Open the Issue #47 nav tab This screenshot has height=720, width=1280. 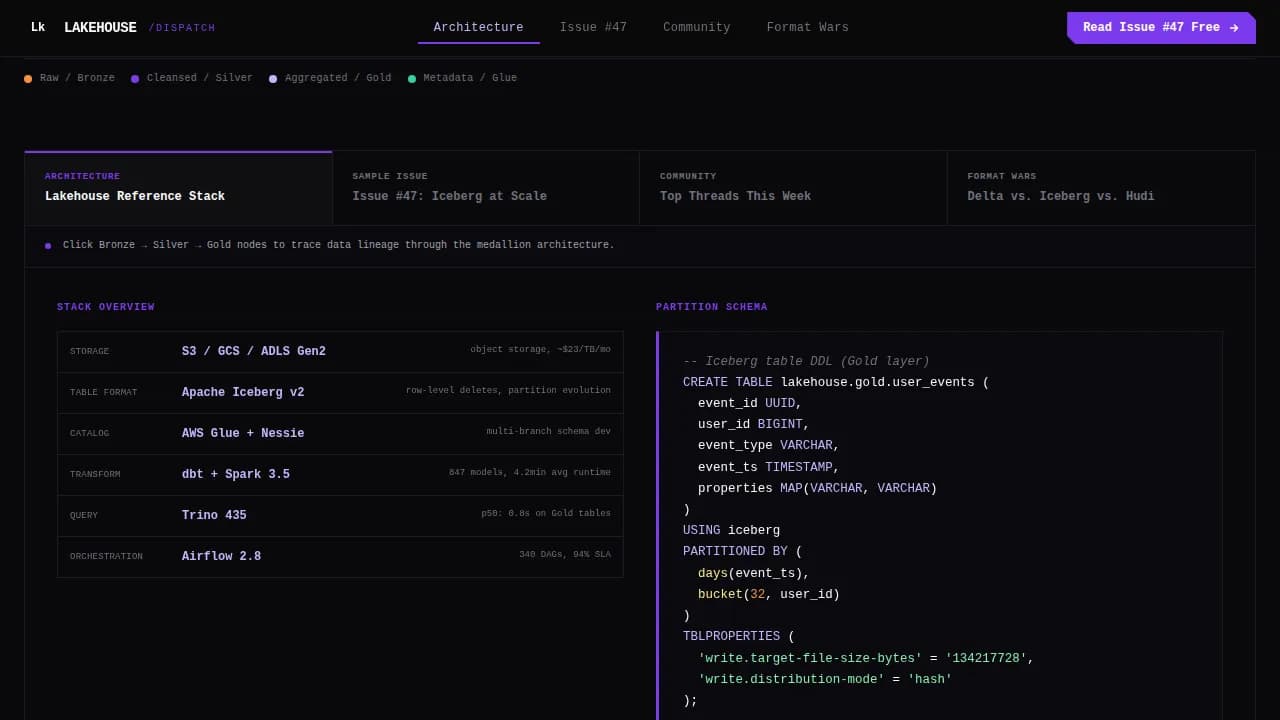[x=593, y=28]
